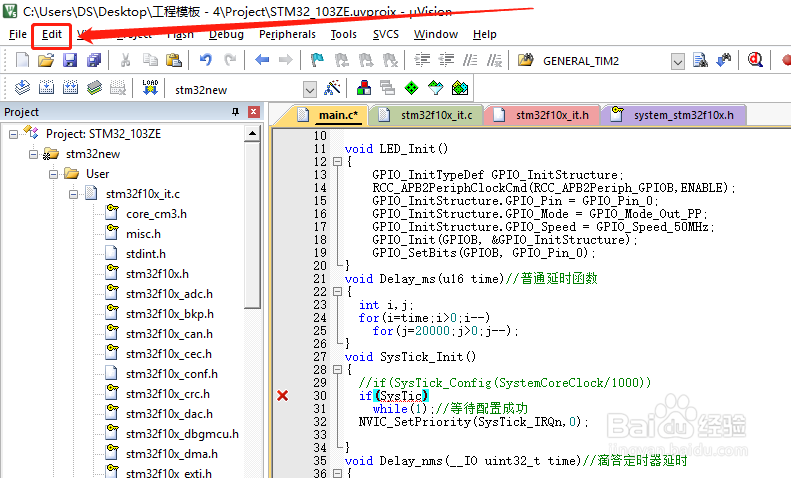The image size is (791, 478).
Task: Select core_cm3.h in the project tree
Action: 156,214
